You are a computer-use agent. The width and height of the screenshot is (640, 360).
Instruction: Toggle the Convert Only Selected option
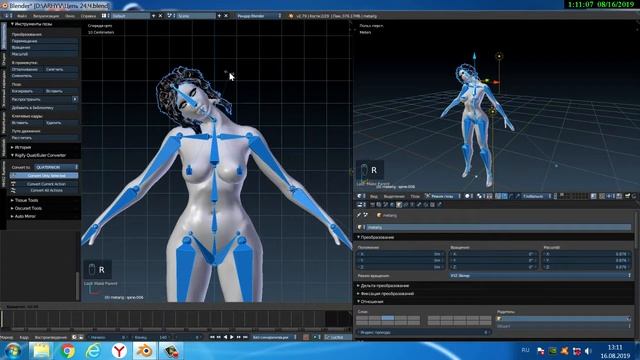[44, 176]
